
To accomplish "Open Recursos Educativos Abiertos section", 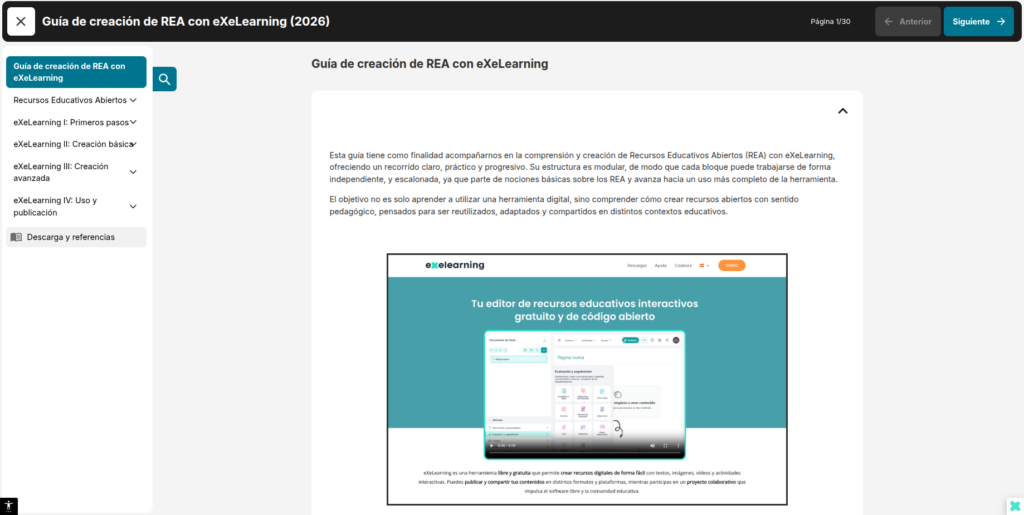I will pos(70,101).
